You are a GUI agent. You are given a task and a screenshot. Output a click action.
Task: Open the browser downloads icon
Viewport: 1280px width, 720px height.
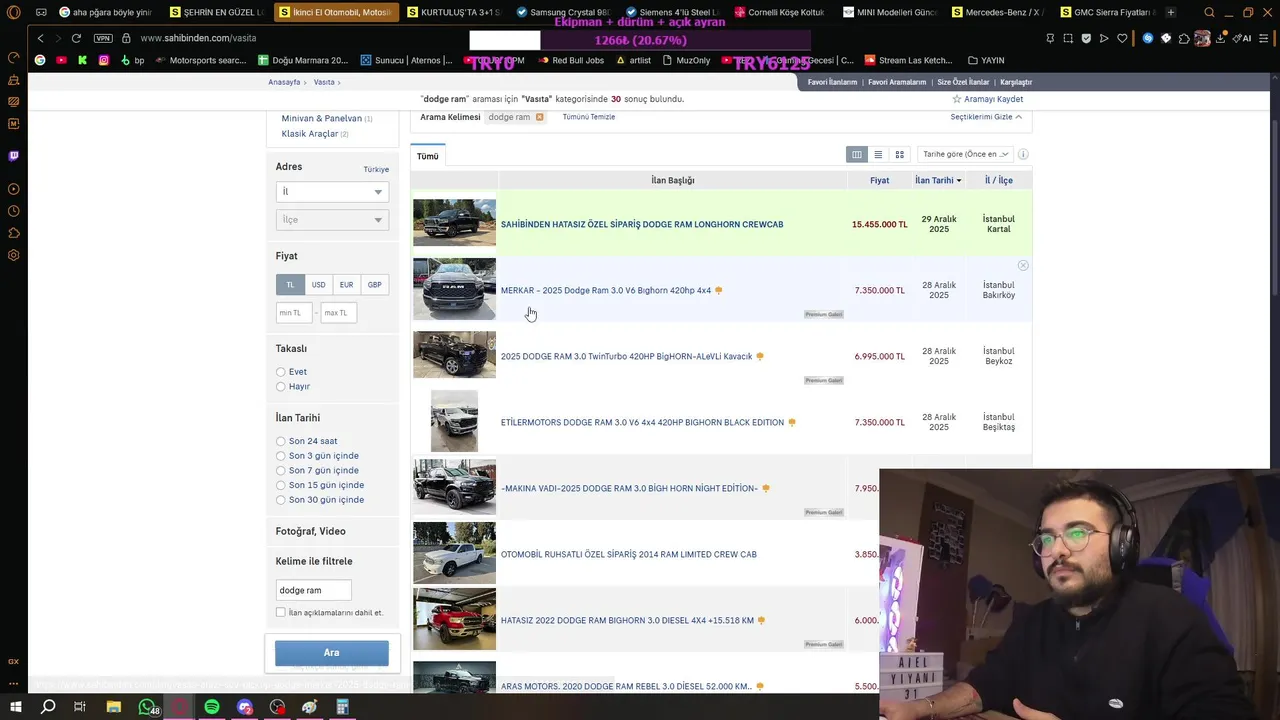coord(1221,38)
